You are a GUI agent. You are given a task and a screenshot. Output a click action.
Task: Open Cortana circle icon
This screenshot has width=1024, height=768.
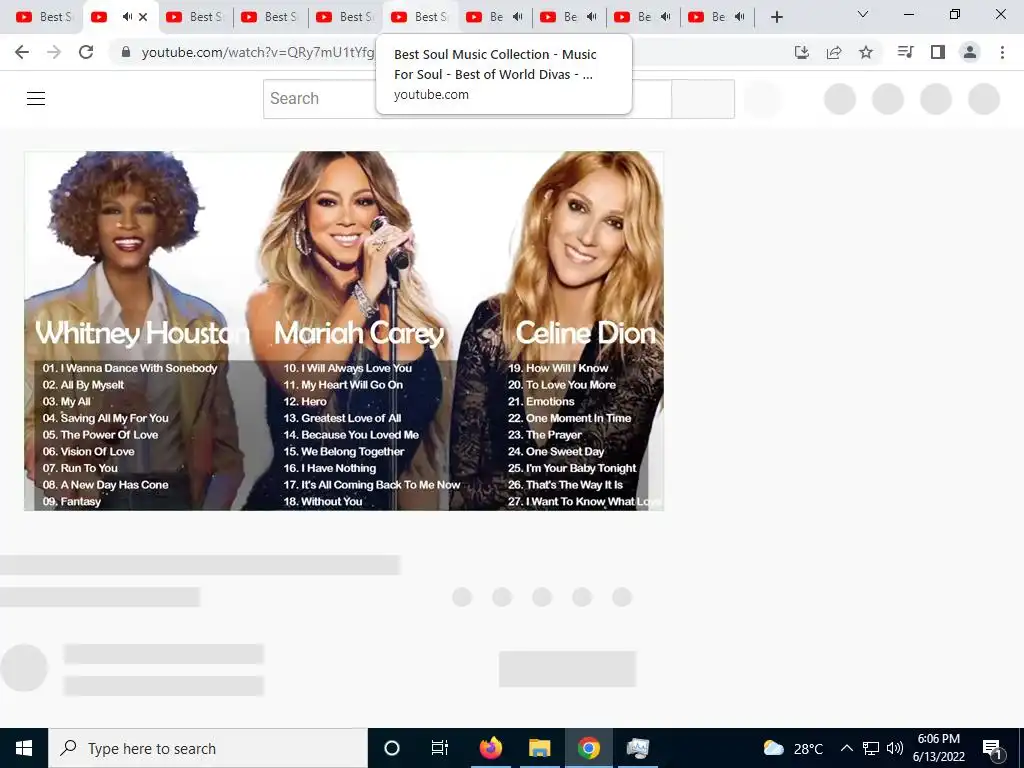tap(392, 748)
